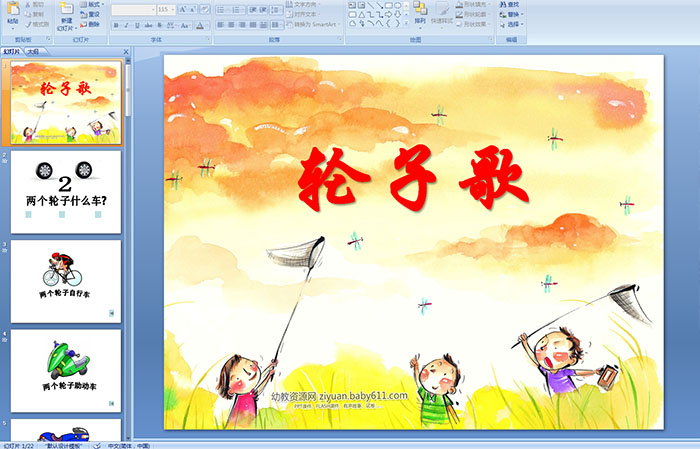Toggle Bold formatting
This screenshot has height=449, width=700.
click(115, 24)
